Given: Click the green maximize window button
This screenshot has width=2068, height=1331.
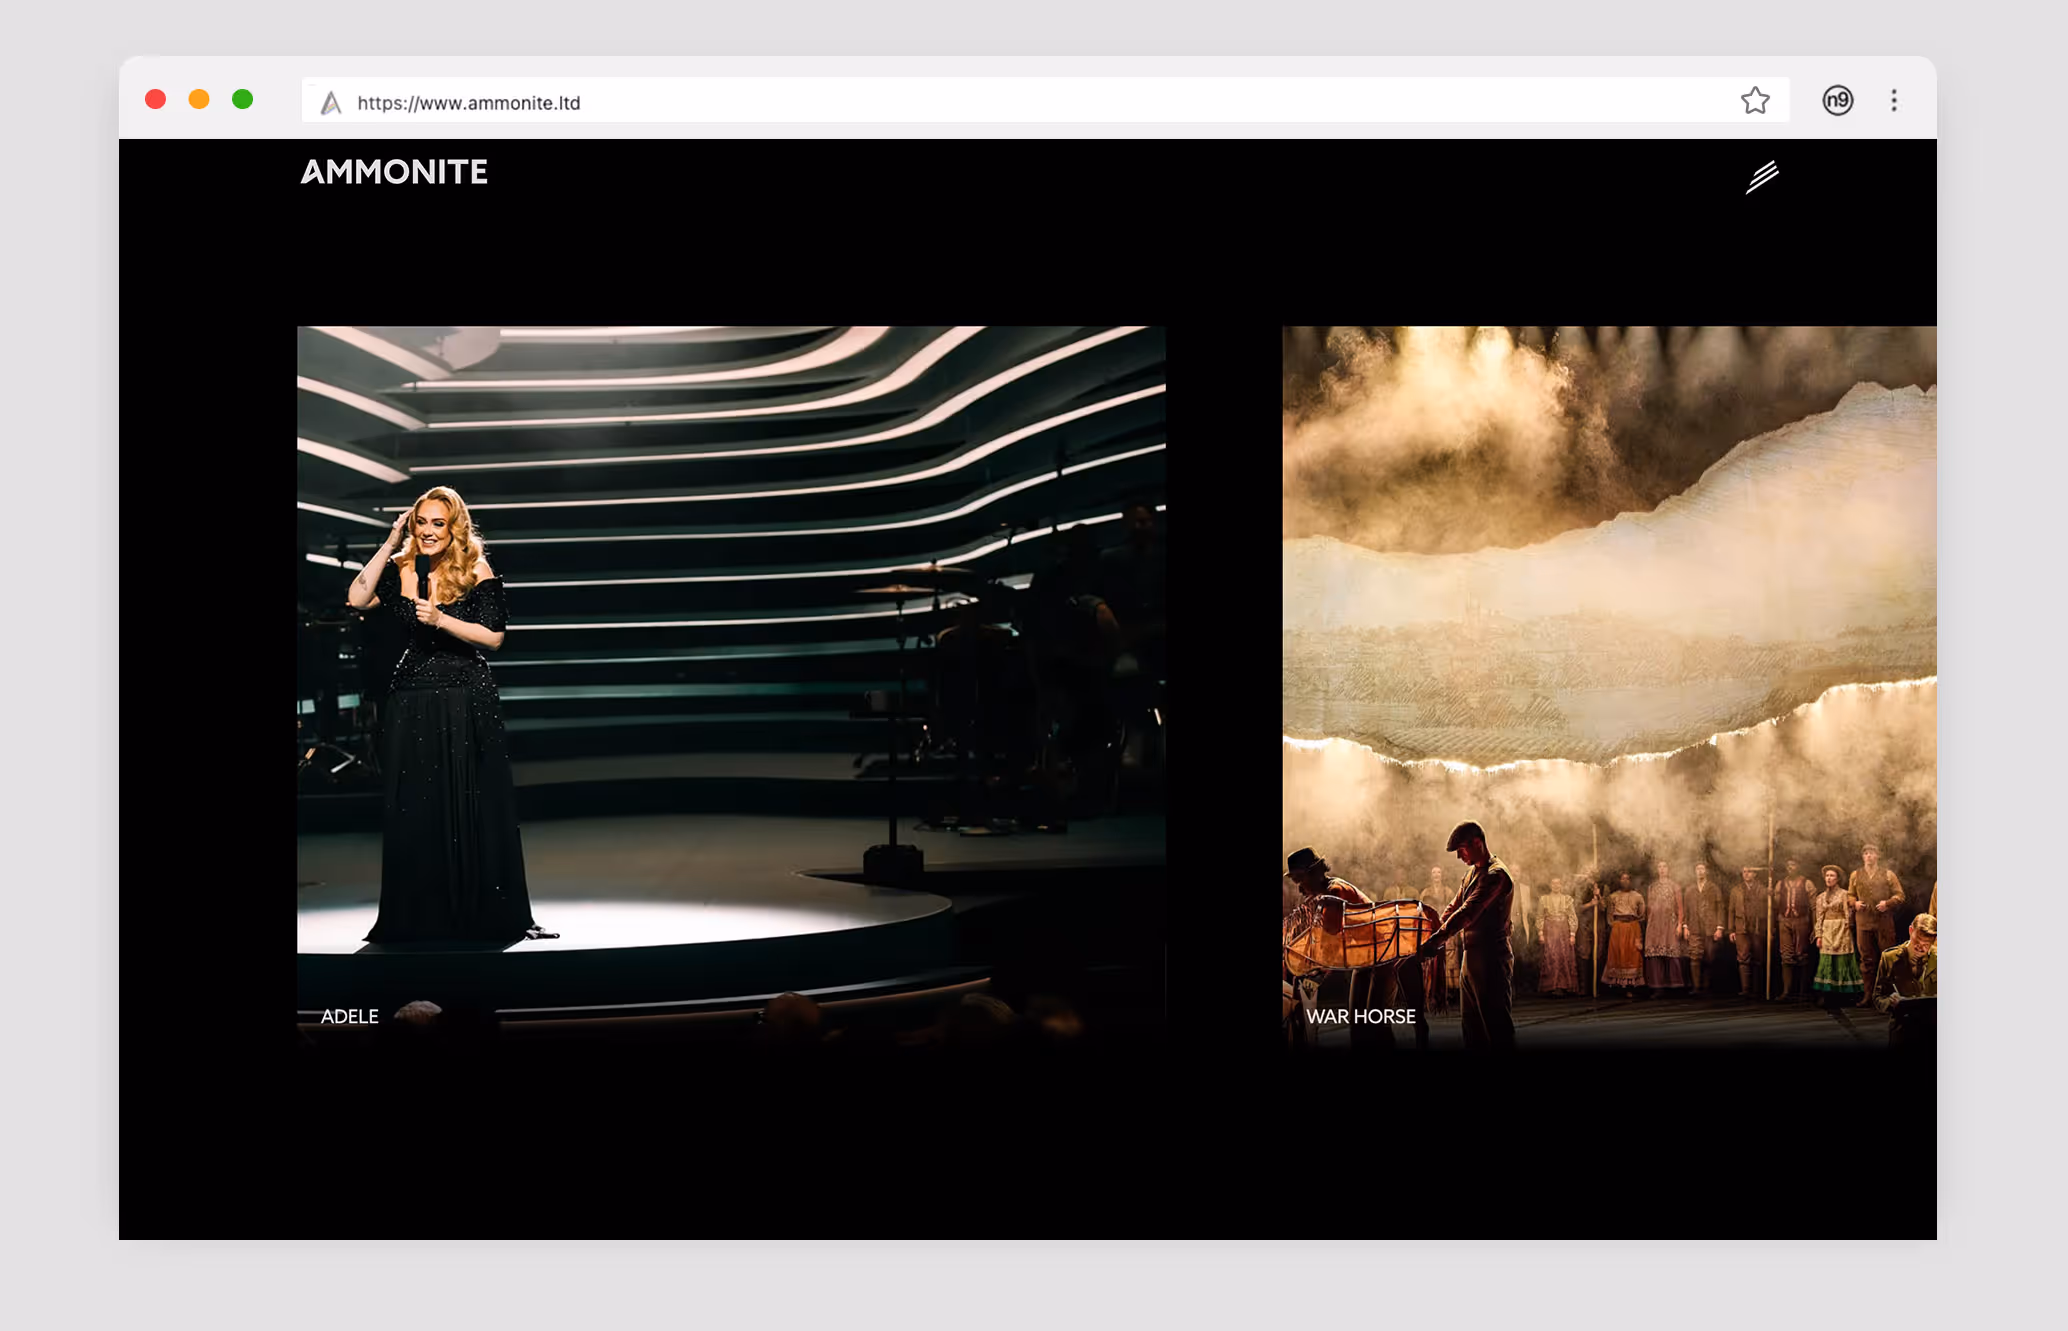Looking at the screenshot, I should click(x=242, y=99).
